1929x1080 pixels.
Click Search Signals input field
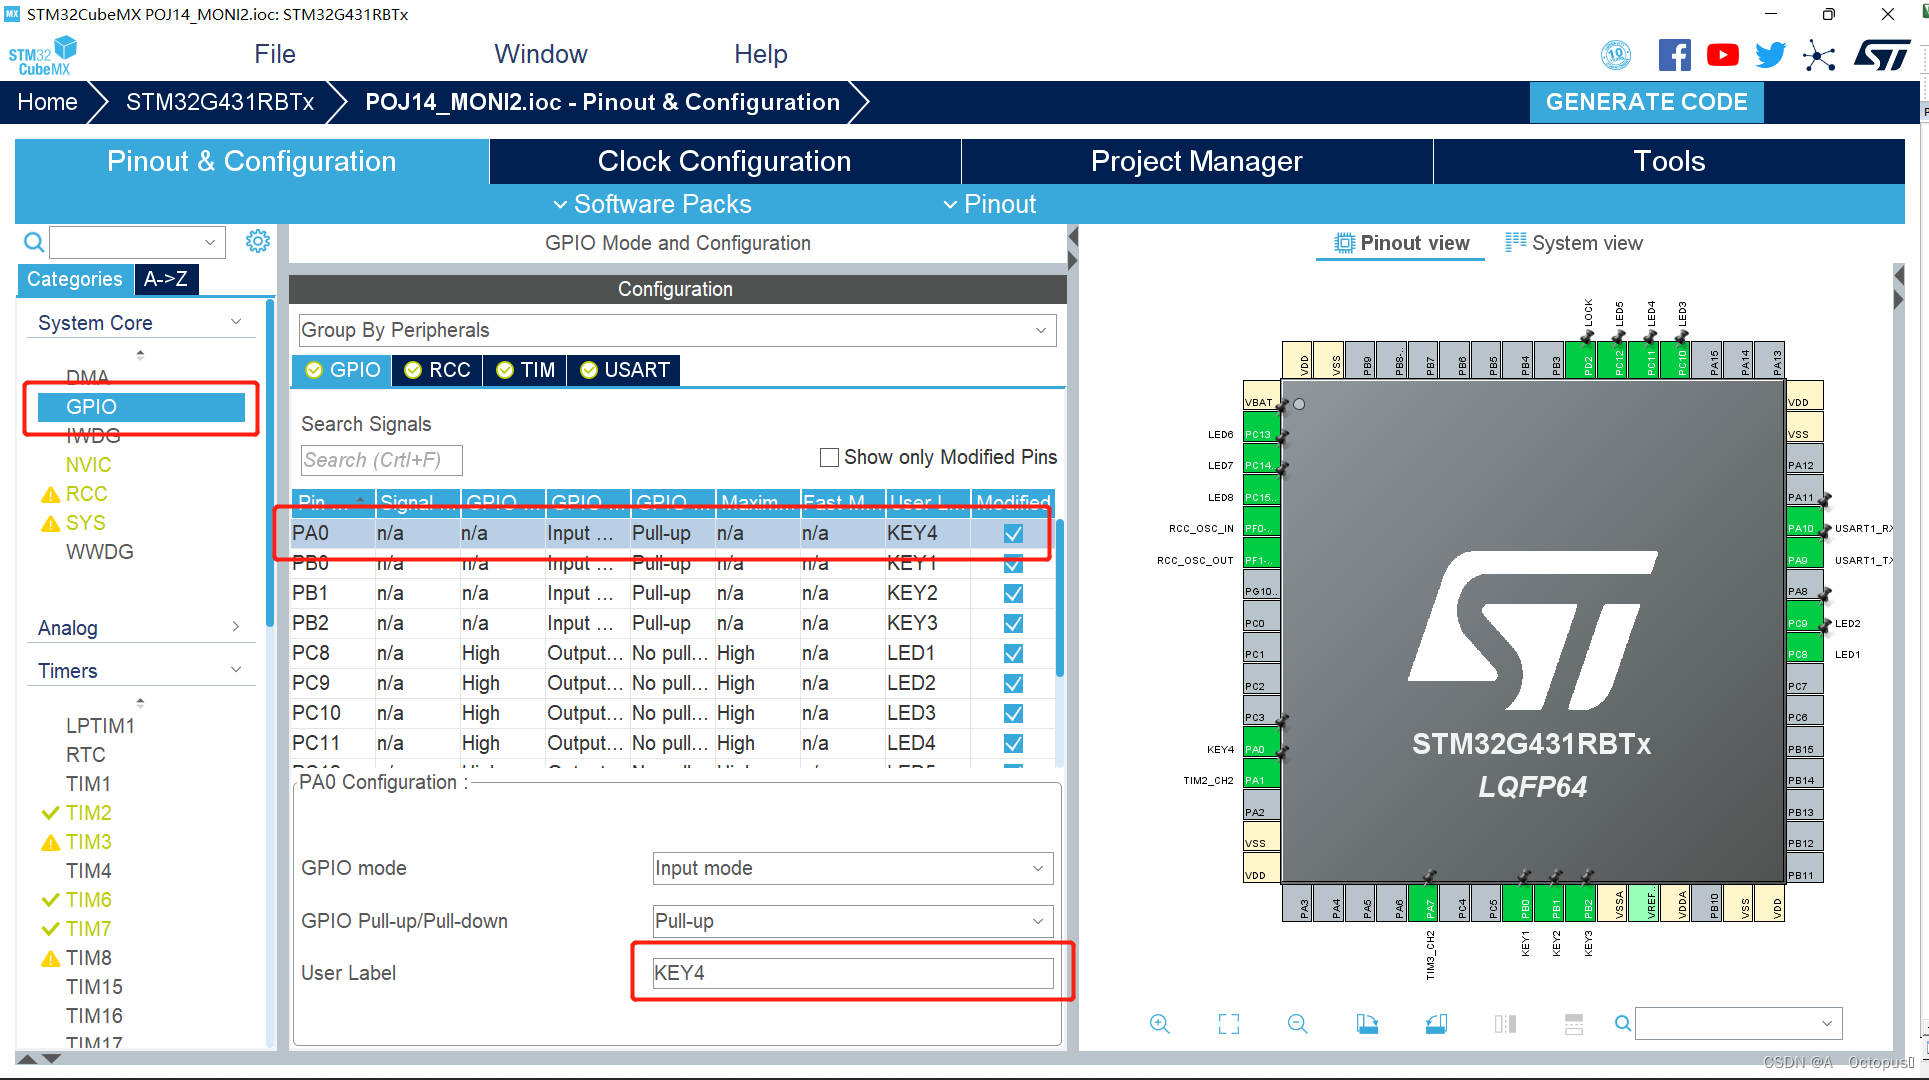click(381, 460)
